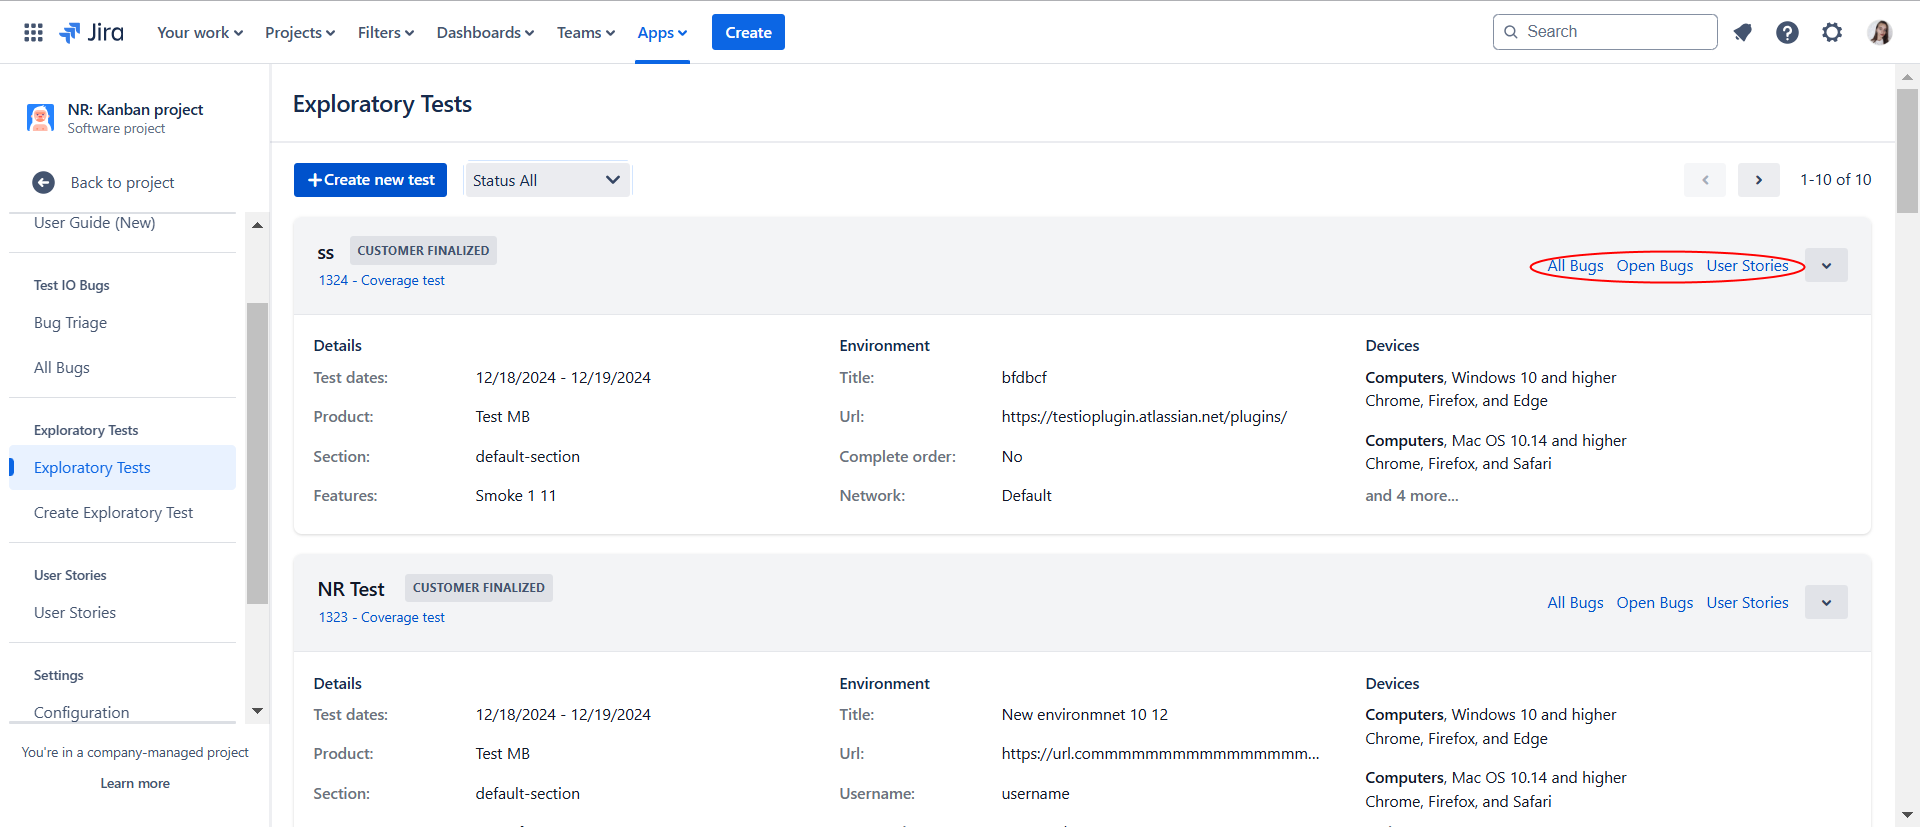Click the 'New environmnet 10 12' title value
Image resolution: width=1920 pixels, height=827 pixels.
(x=1085, y=715)
